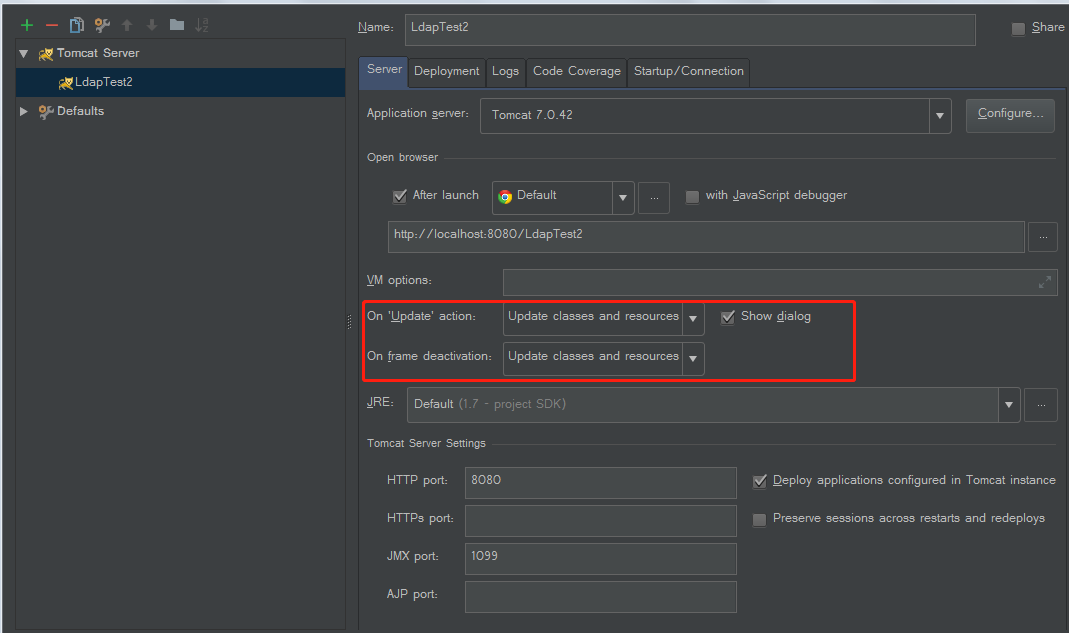Viewport: 1069px width, 633px height.
Task: Click the panel splitter handle between tree and settings
Action: pyautogui.click(x=350, y=322)
